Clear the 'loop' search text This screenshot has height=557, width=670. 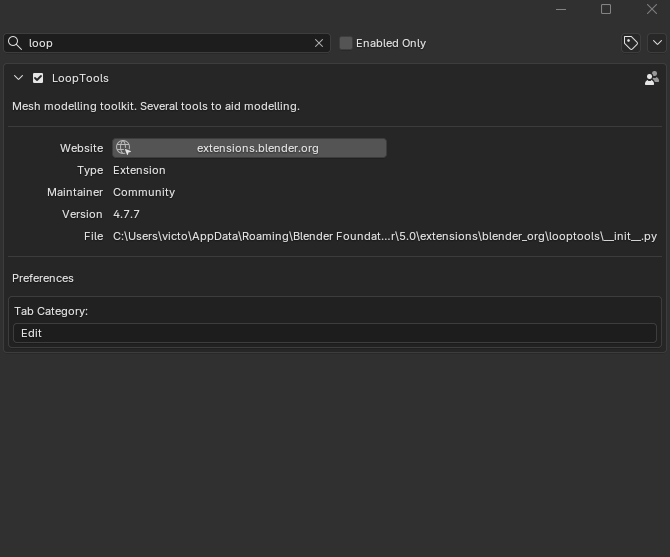[319, 43]
